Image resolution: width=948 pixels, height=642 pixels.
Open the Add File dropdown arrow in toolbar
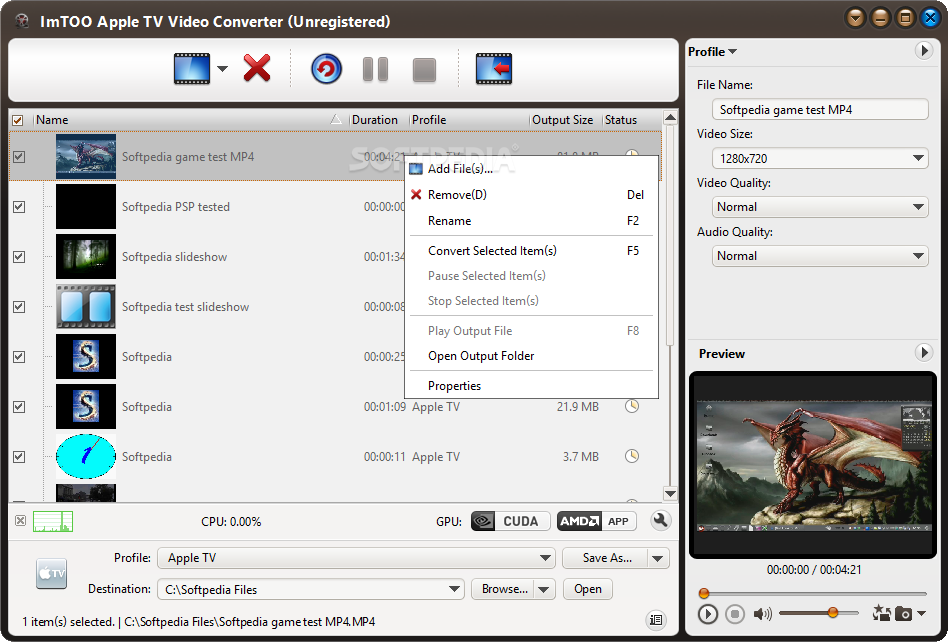222,69
